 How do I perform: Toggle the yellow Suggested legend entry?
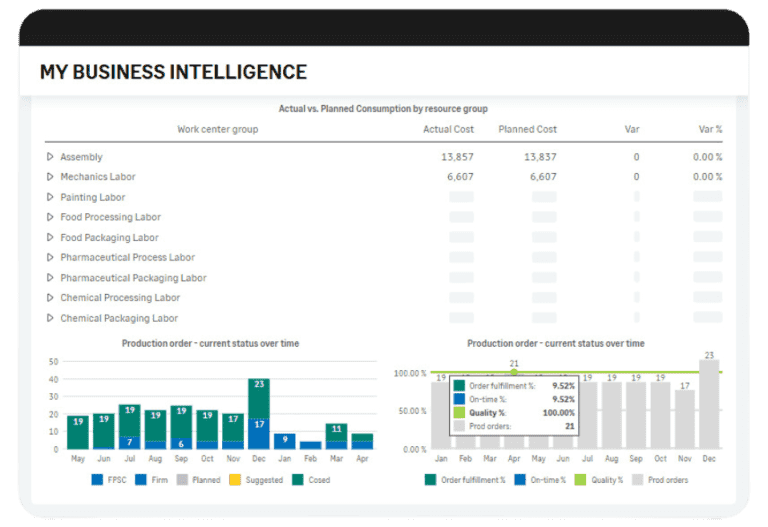[x=236, y=480]
